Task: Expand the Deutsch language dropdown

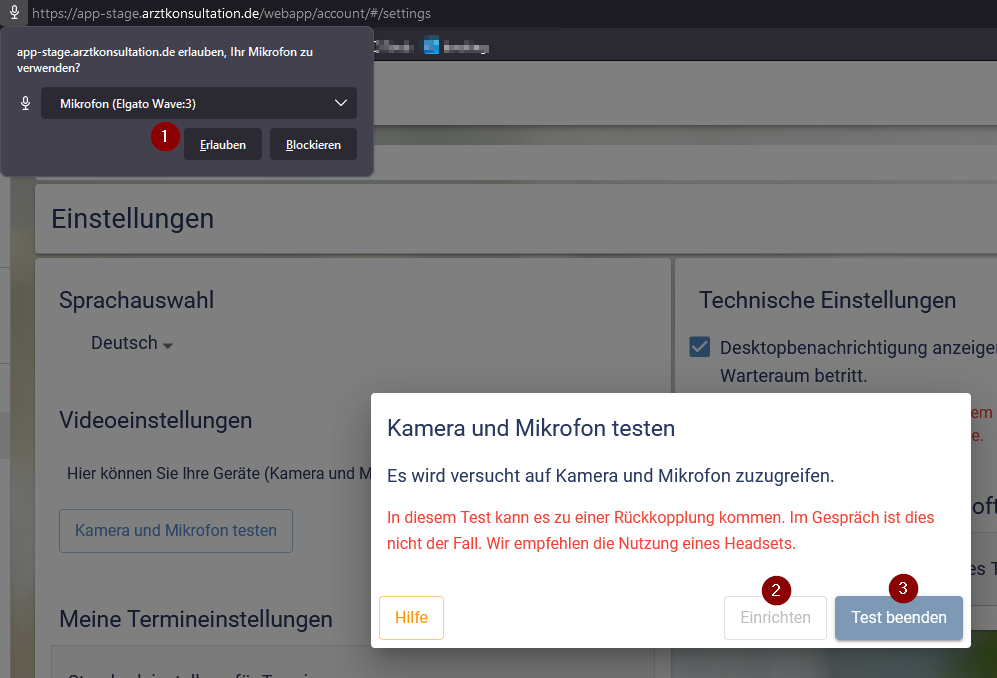Action: [x=131, y=343]
